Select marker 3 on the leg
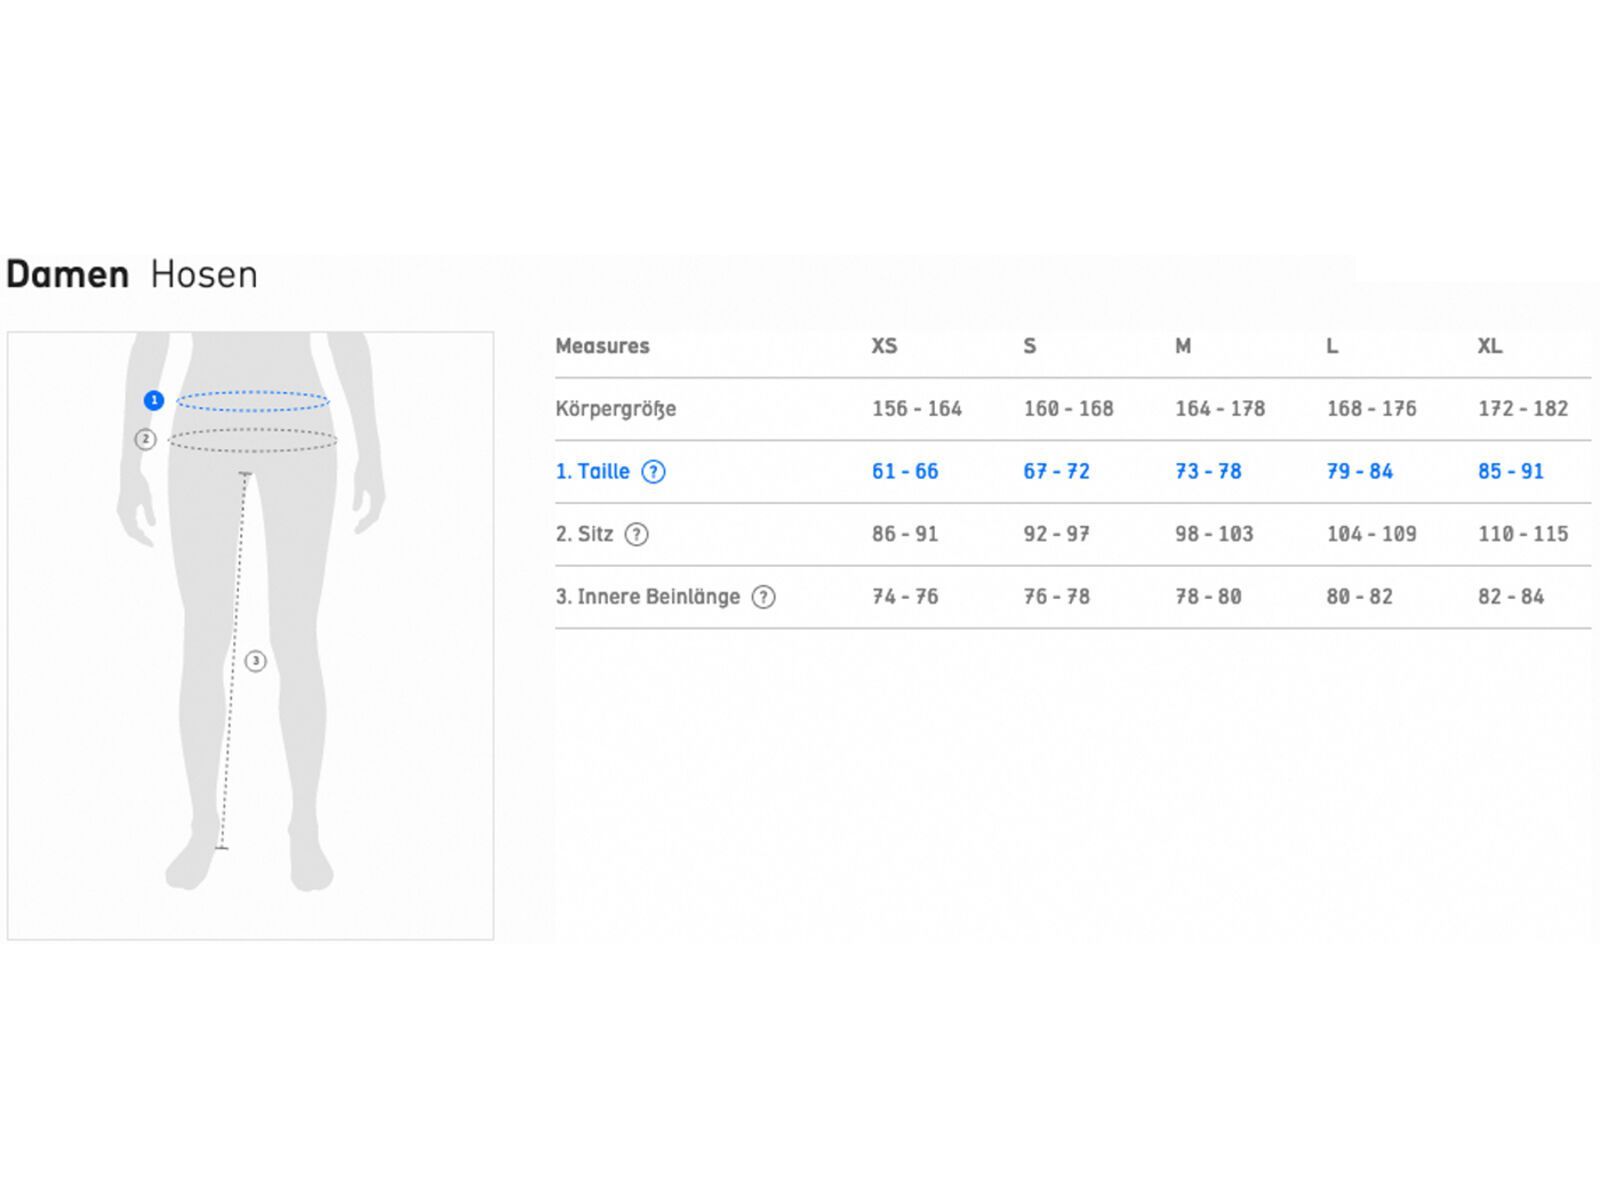Viewport: 1600px width, 1200px height. pyautogui.click(x=256, y=661)
